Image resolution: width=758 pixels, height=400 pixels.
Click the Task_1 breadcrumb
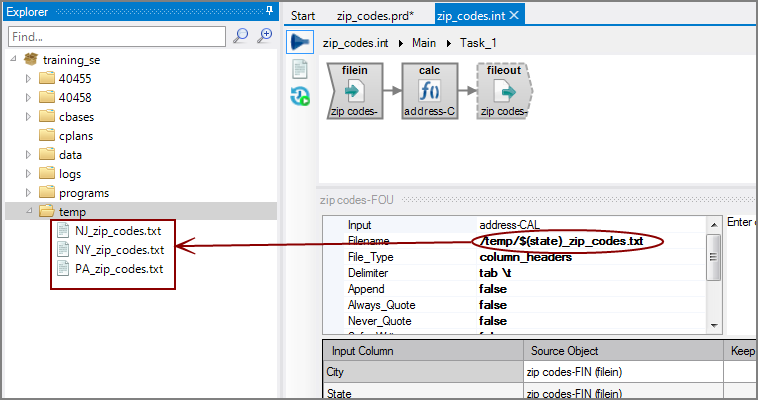[478, 43]
